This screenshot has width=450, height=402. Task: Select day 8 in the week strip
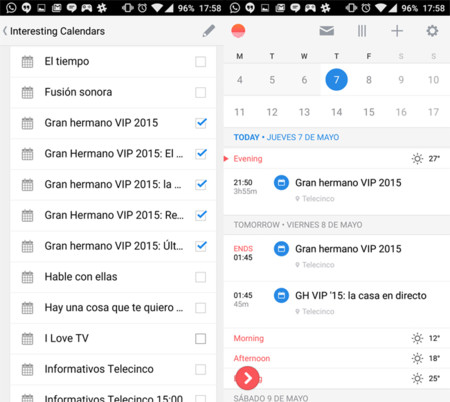point(369,80)
